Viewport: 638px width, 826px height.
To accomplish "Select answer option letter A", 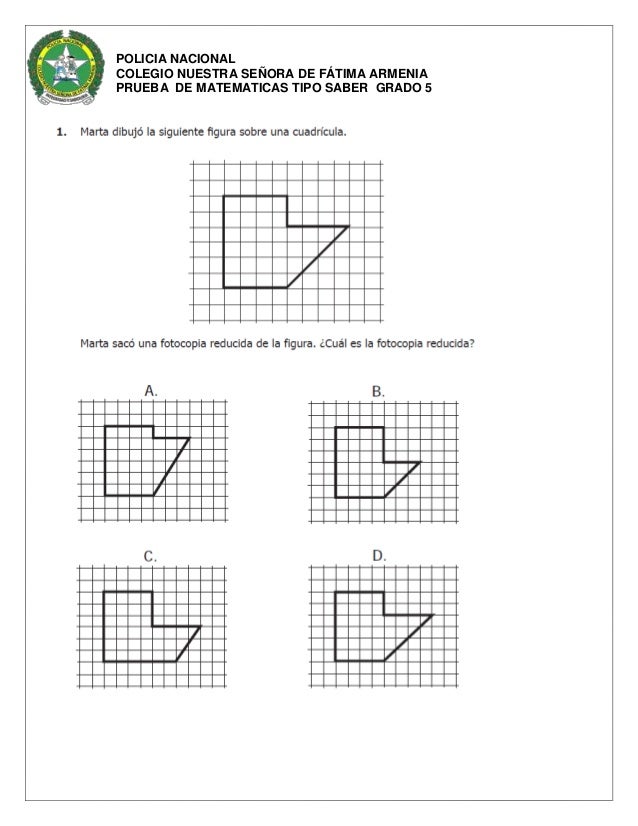I will (151, 391).
